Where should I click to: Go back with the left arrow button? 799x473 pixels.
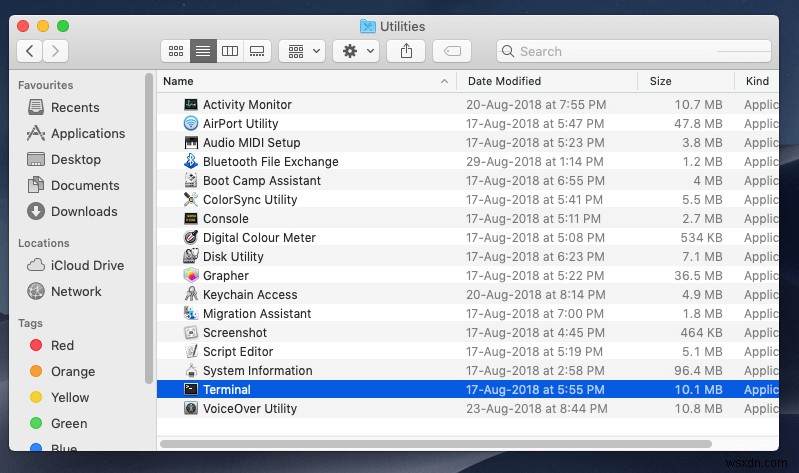click(x=30, y=51)
